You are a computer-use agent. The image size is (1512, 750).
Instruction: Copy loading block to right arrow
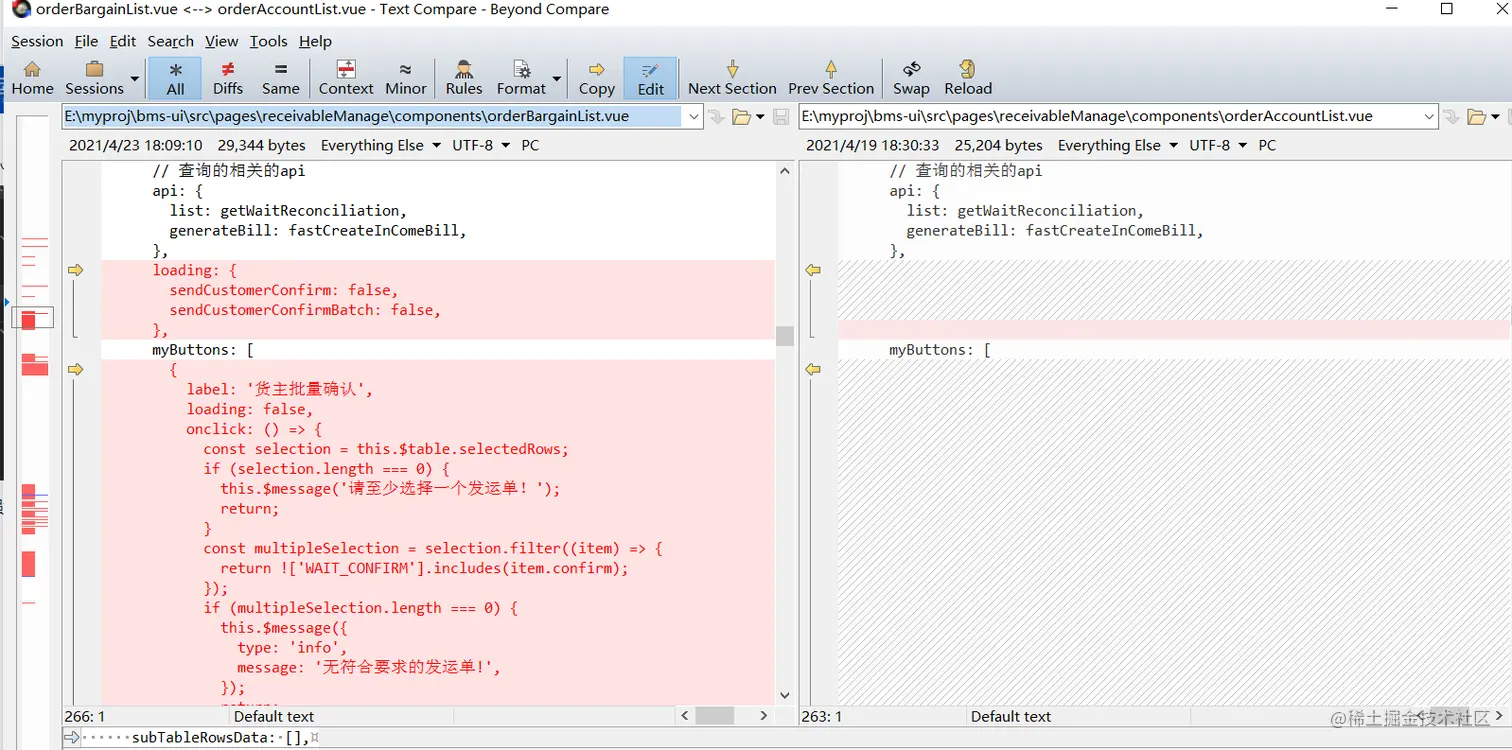pyautogui.click(x=75, y=270)
